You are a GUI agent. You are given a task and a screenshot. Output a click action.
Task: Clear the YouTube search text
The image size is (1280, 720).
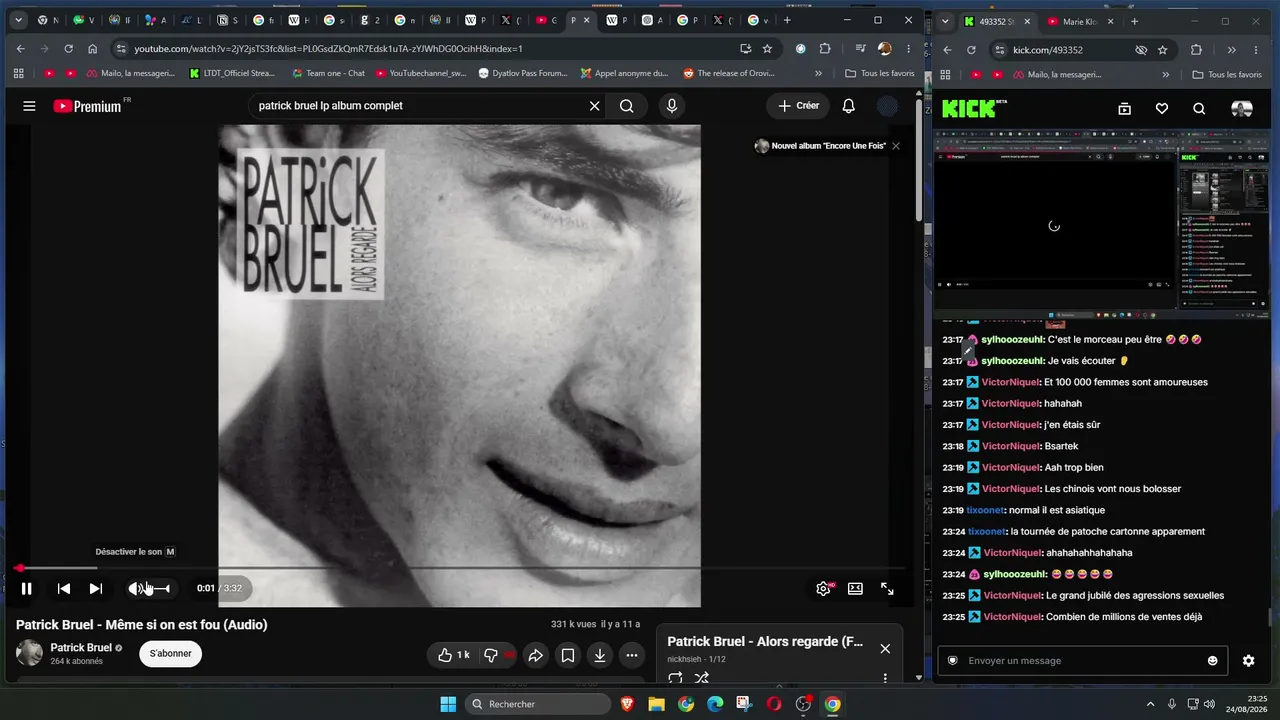(x=594, y=106)
